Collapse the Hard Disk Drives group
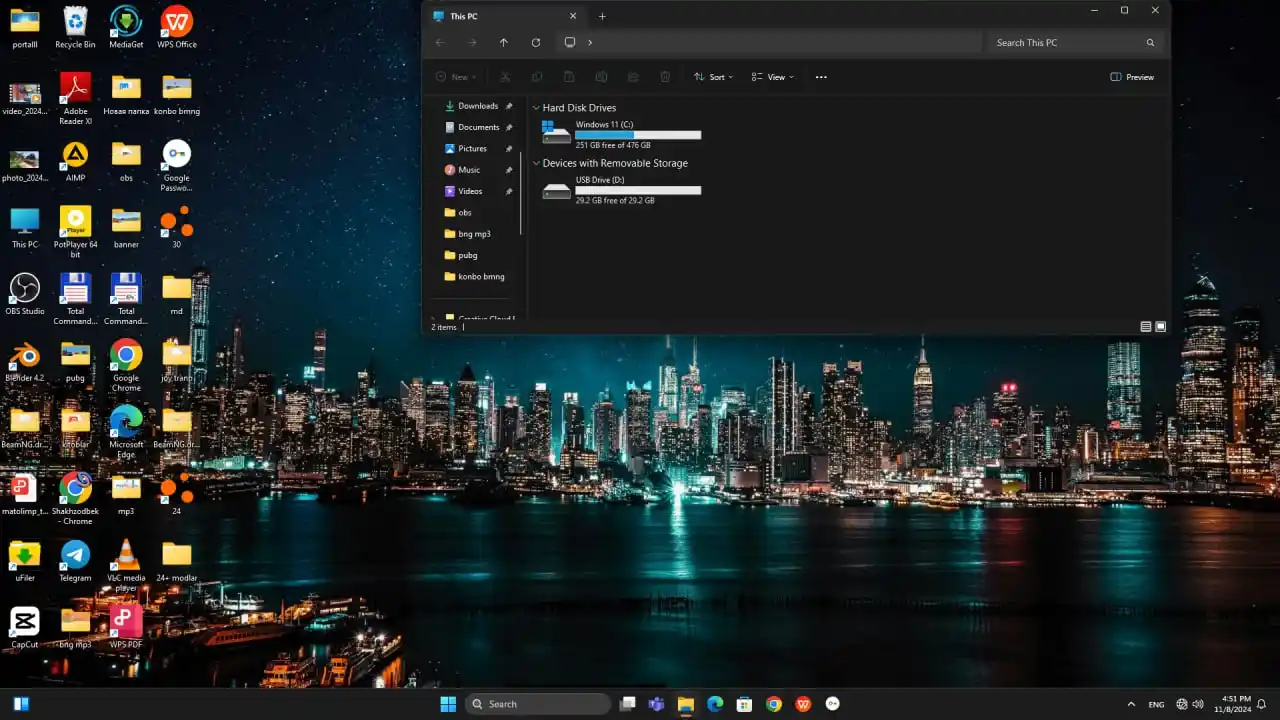 pyautogui.click(x=536, y=108)
